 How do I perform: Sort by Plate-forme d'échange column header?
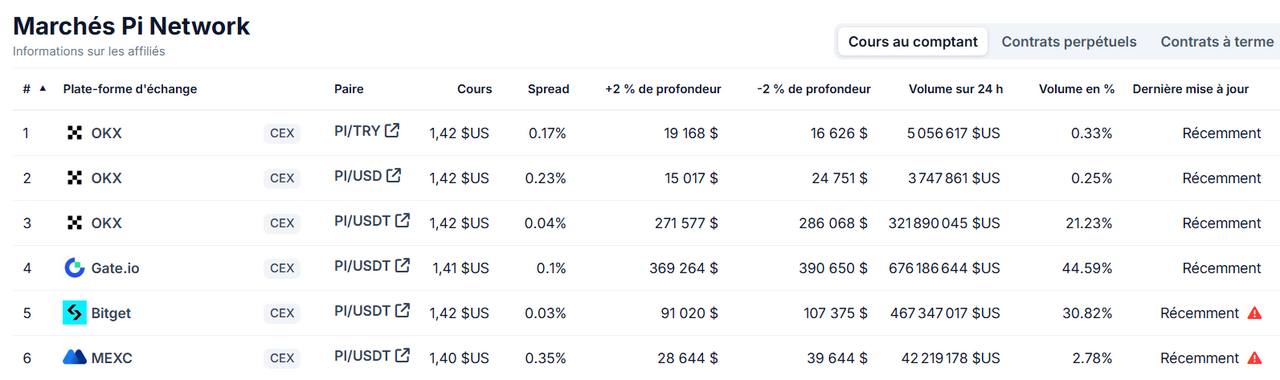(x=130, y=89)
